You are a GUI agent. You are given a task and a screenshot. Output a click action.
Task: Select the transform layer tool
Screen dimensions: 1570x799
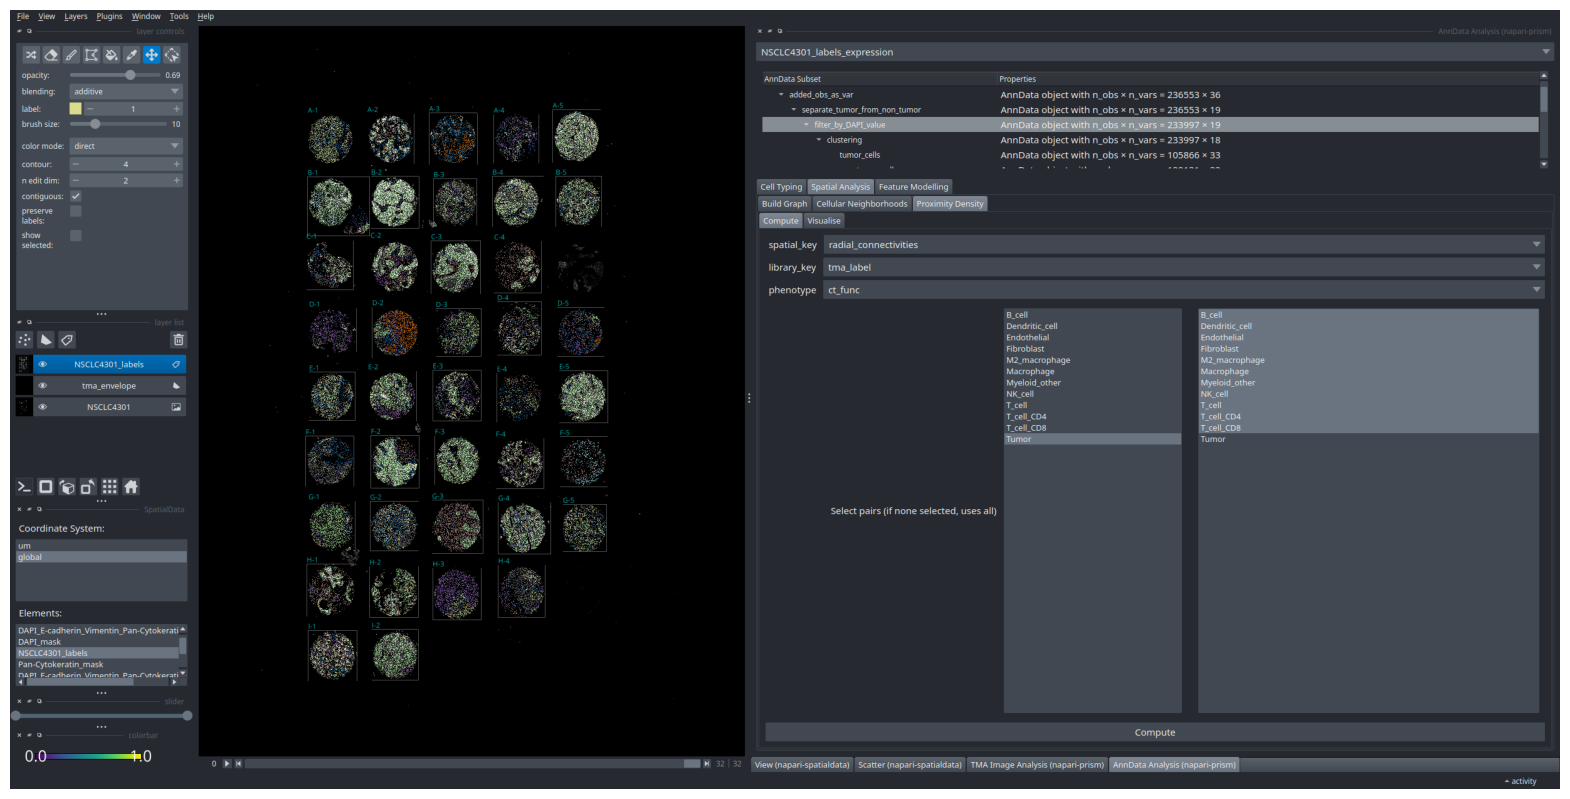(172, 55)
